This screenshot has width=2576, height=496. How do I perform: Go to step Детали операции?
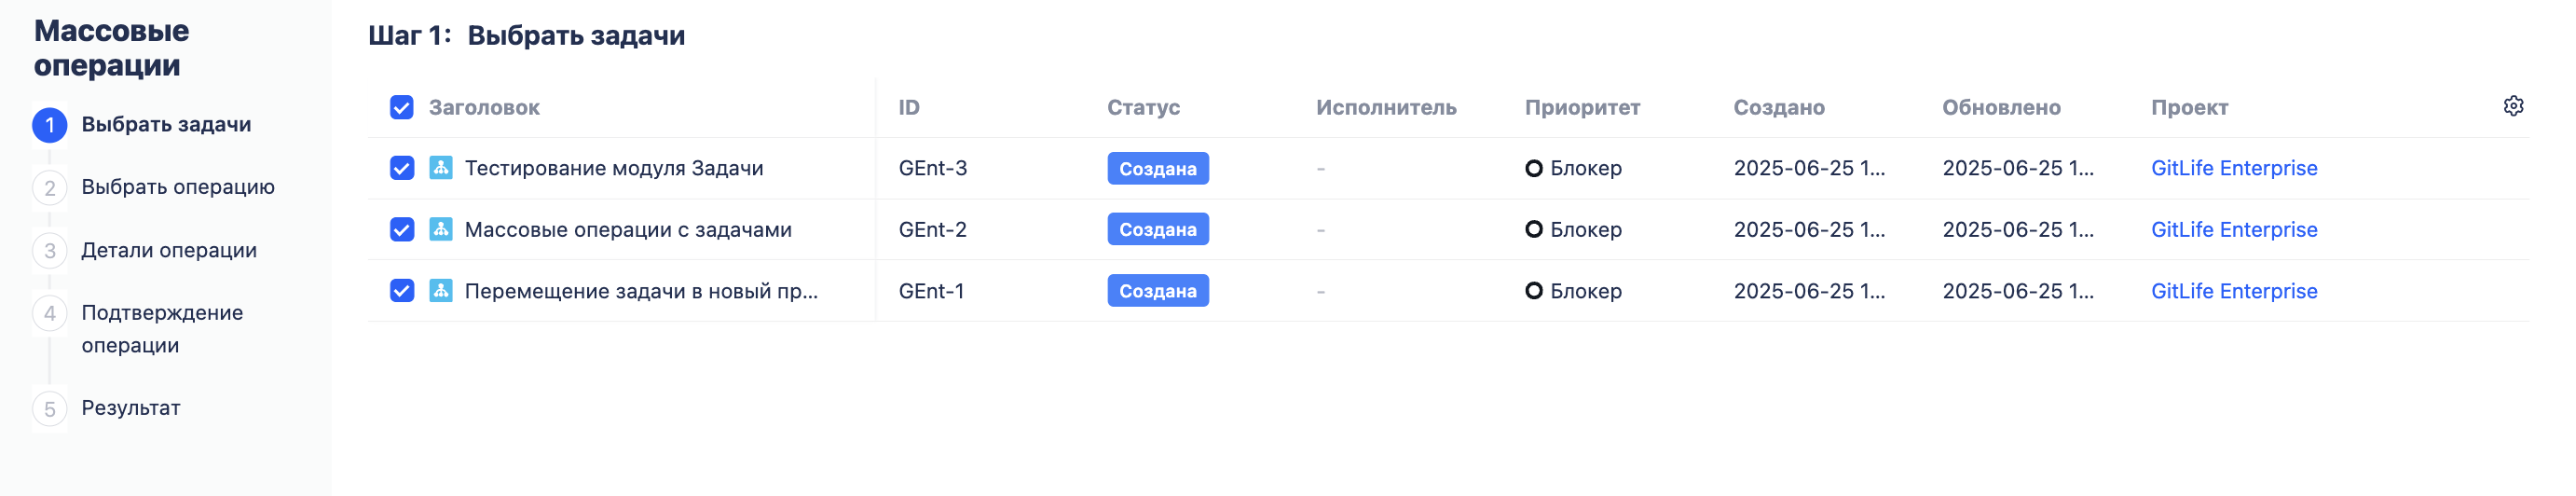click(x=169, y=250)
